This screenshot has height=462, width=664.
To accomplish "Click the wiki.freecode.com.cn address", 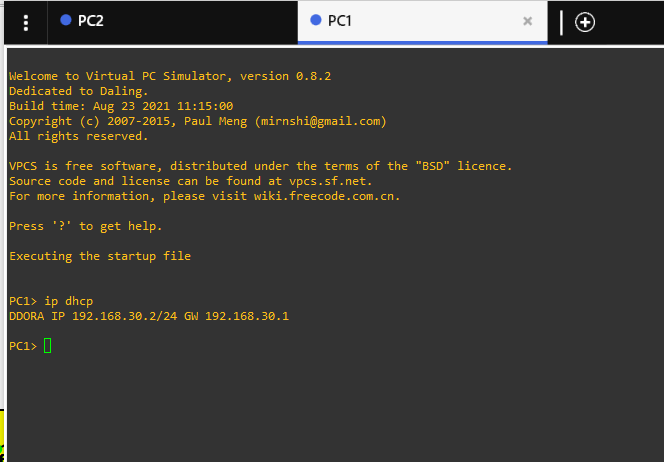I will [x=326, y=196].
